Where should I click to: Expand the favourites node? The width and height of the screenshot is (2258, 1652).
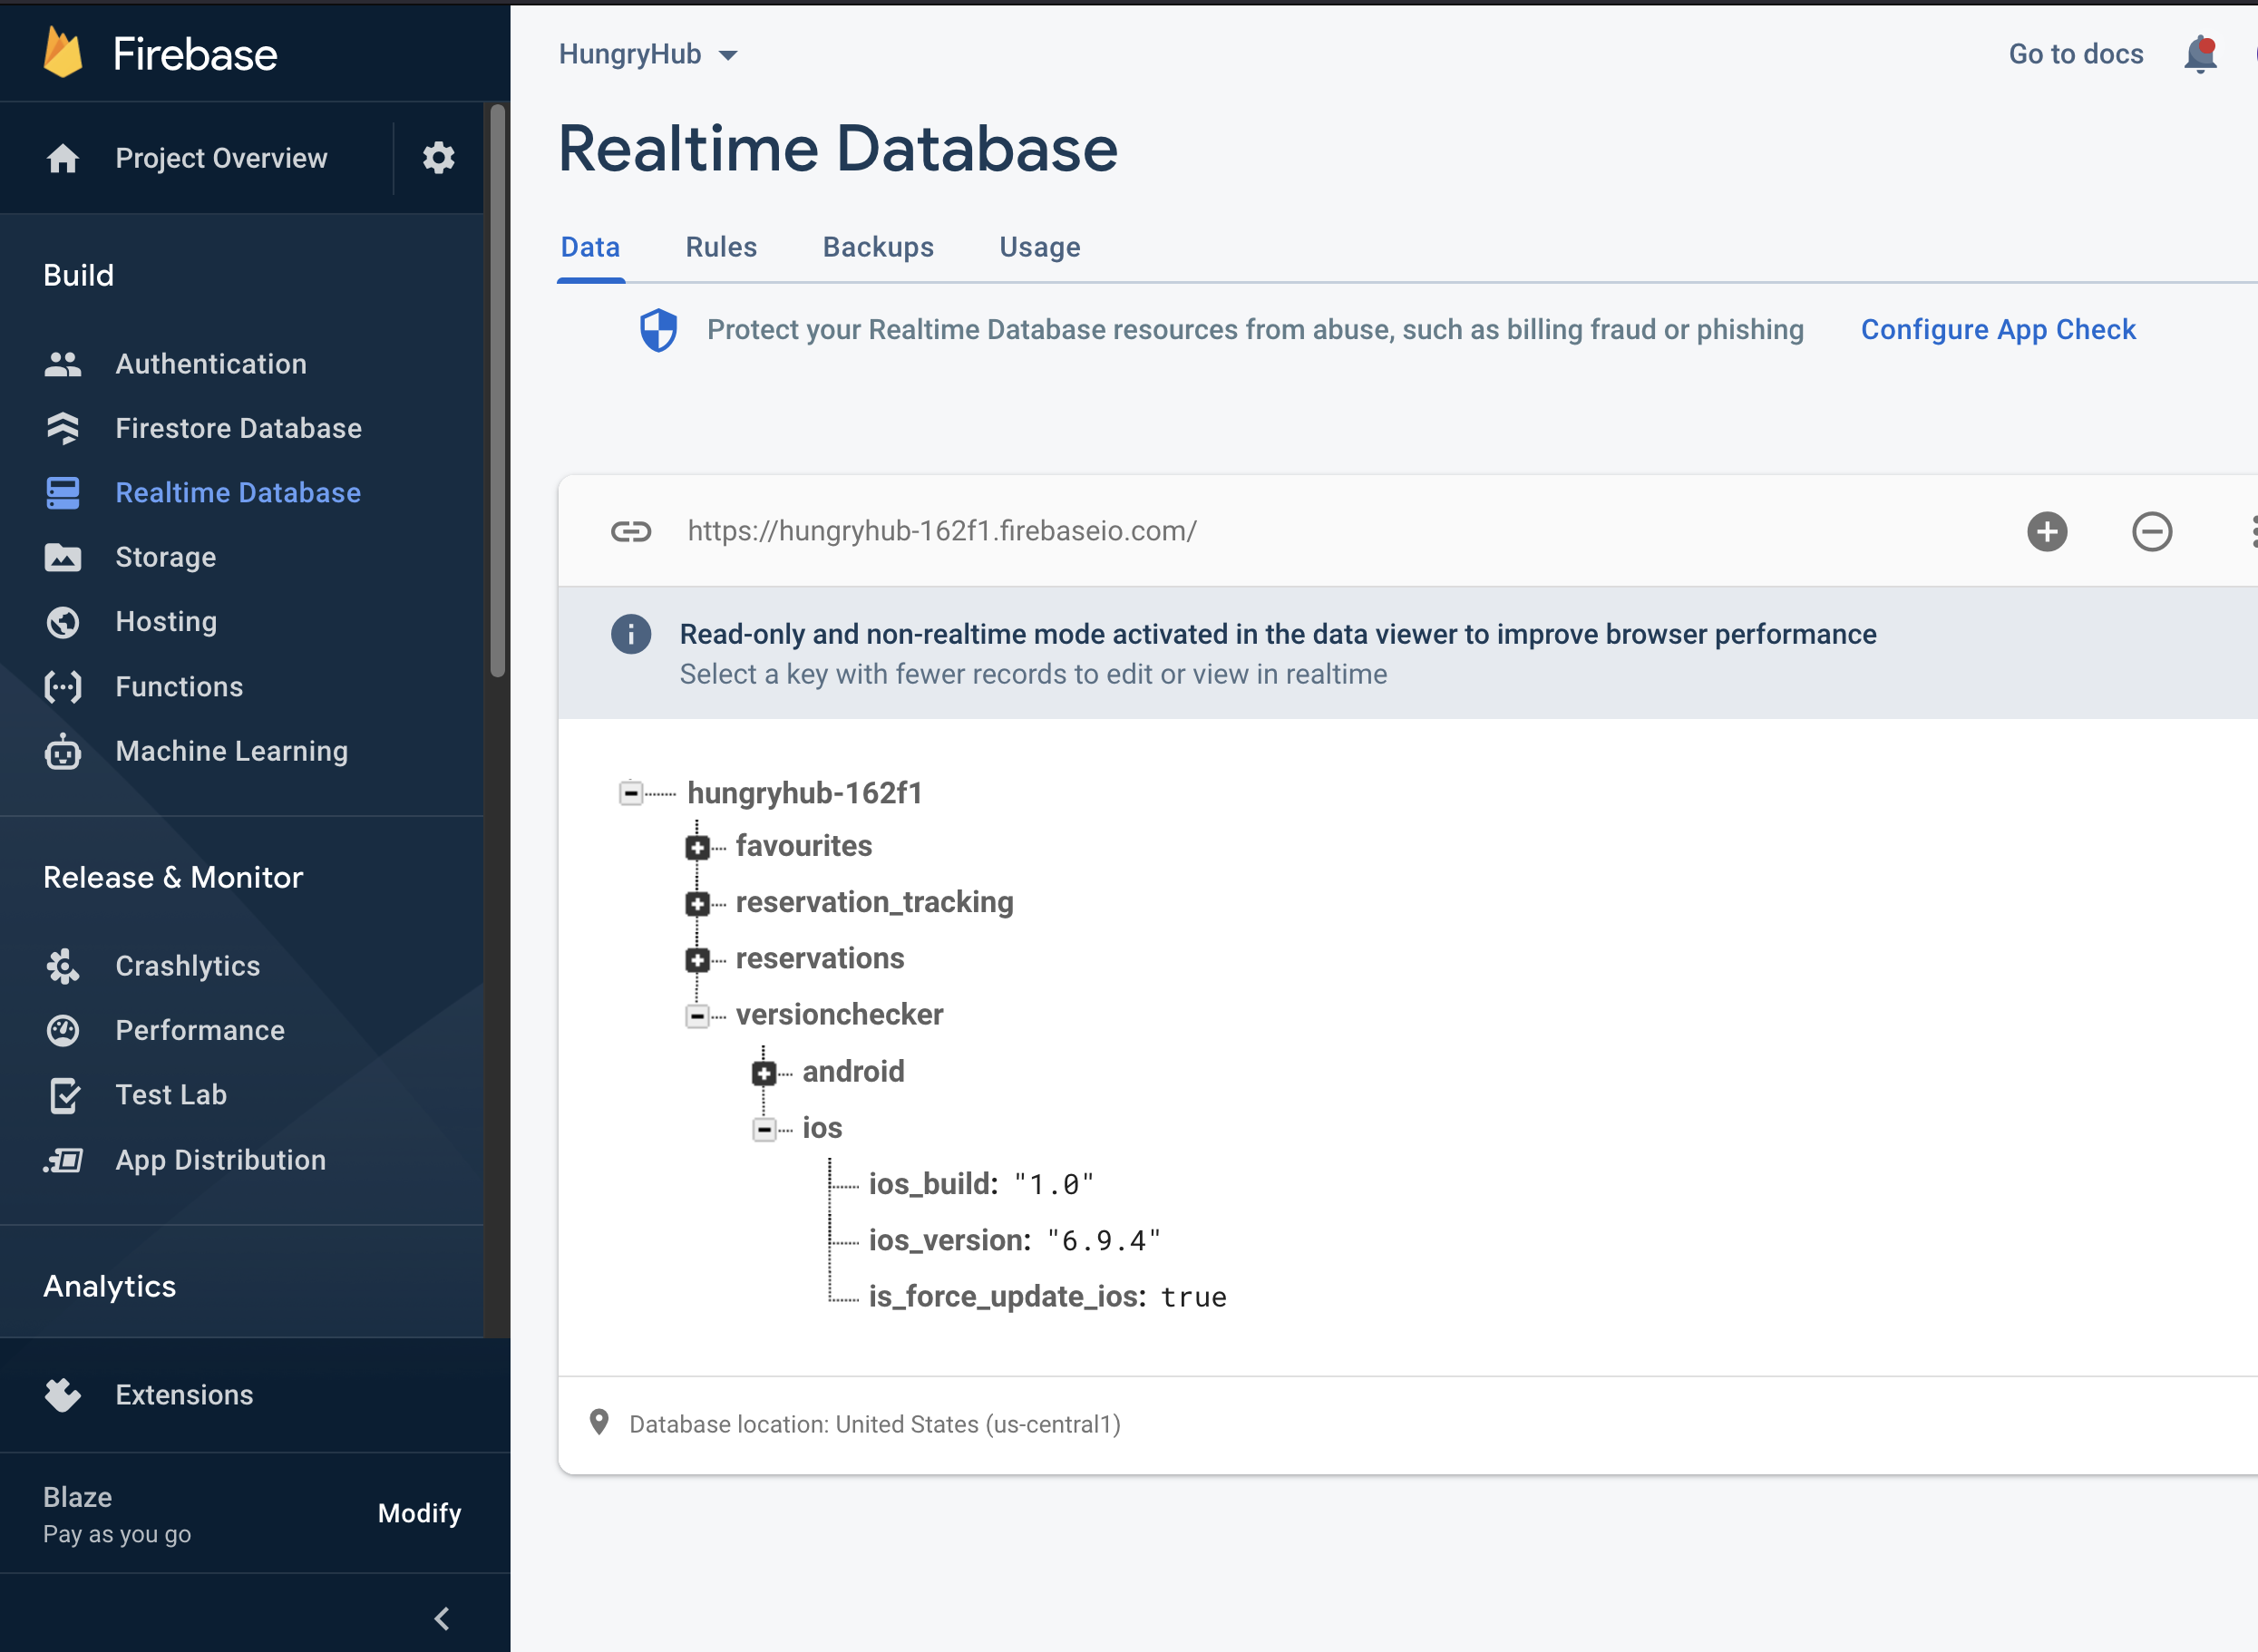click(697, 847)
